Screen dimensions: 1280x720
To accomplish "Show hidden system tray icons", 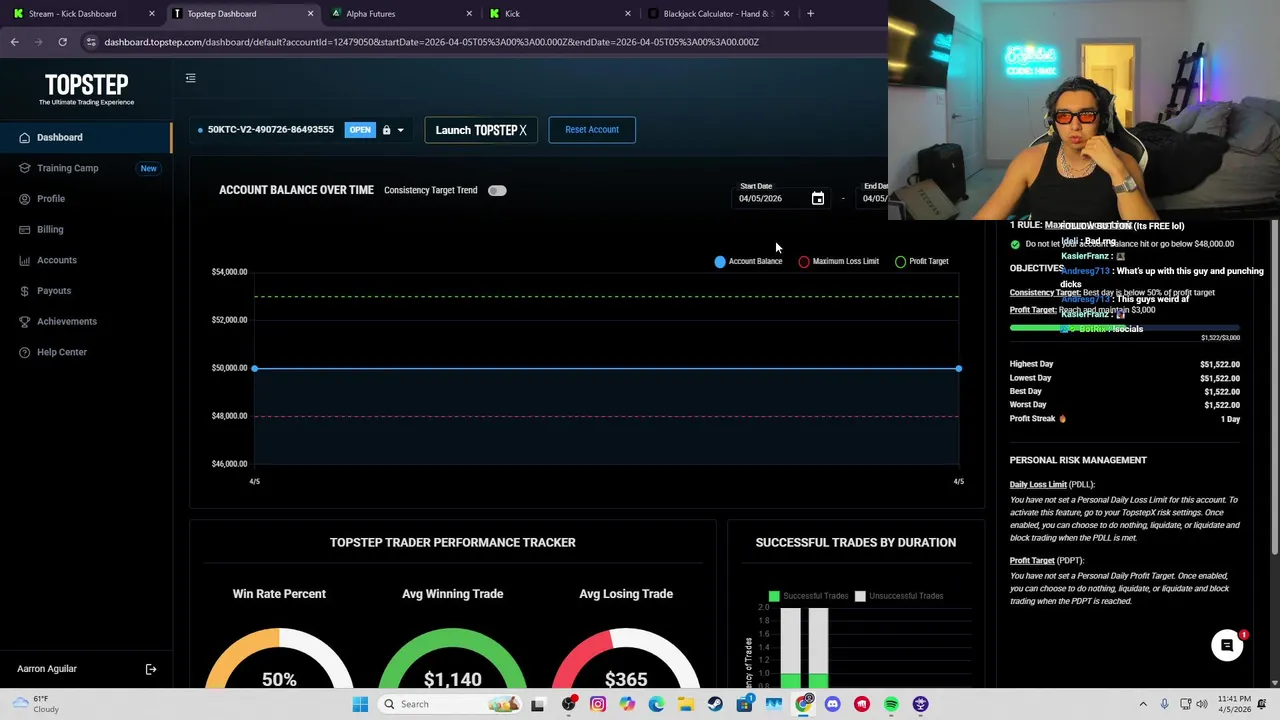I will coord(1143,704).
